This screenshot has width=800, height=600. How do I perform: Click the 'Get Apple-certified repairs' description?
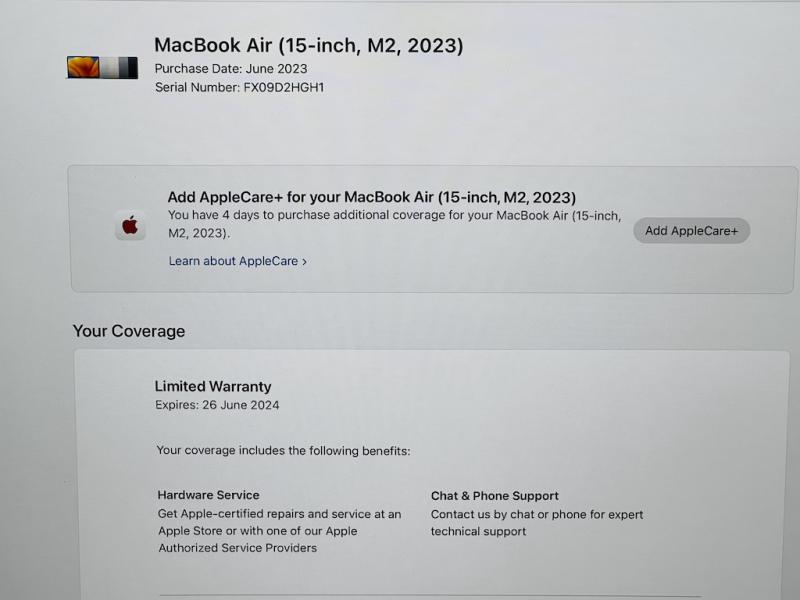point(279,531)
